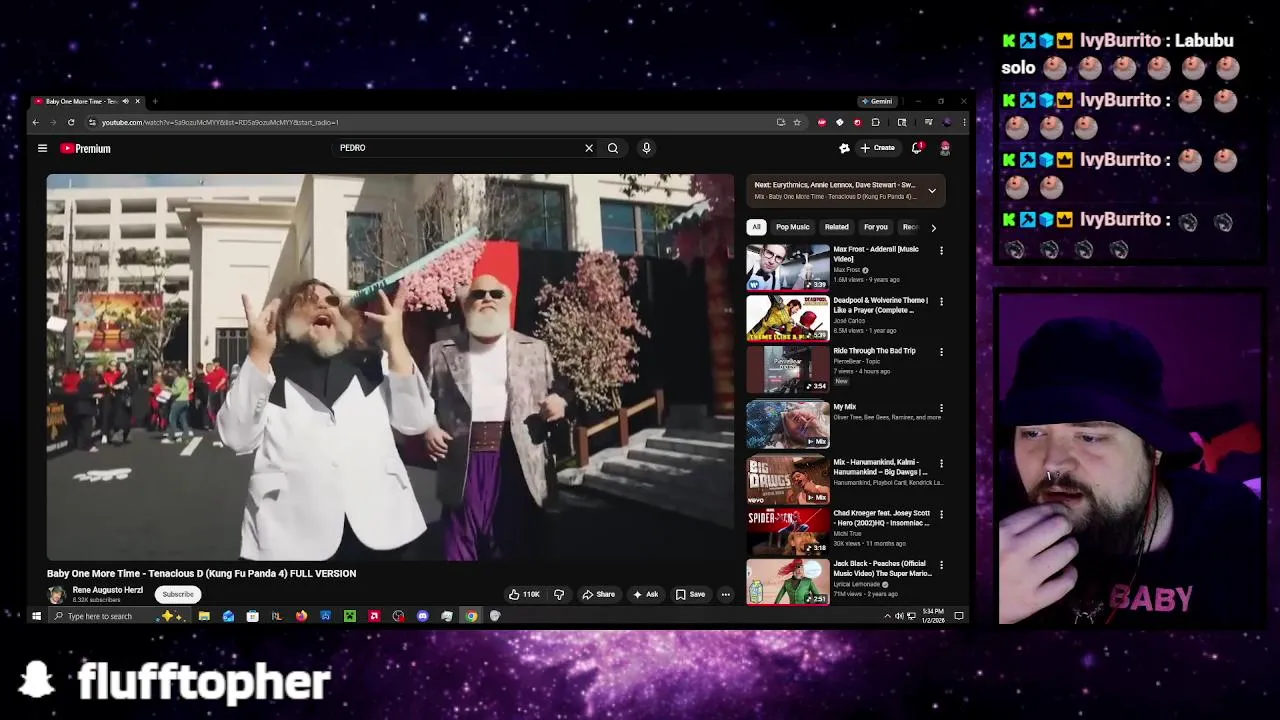Share the Baby One More Time video
Image resolution: width=1280 pixels, height=720 pixels.
[x=599, y=594]
